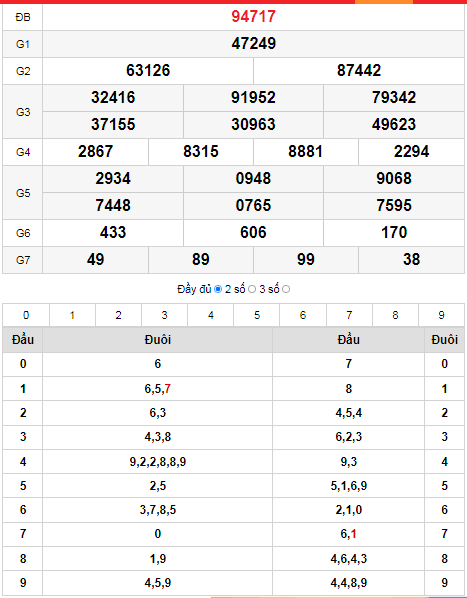467x598 pixels.
Task: Click the left 'Đuôi' column header
Action: pyautogui.click(x=157, y=339)
